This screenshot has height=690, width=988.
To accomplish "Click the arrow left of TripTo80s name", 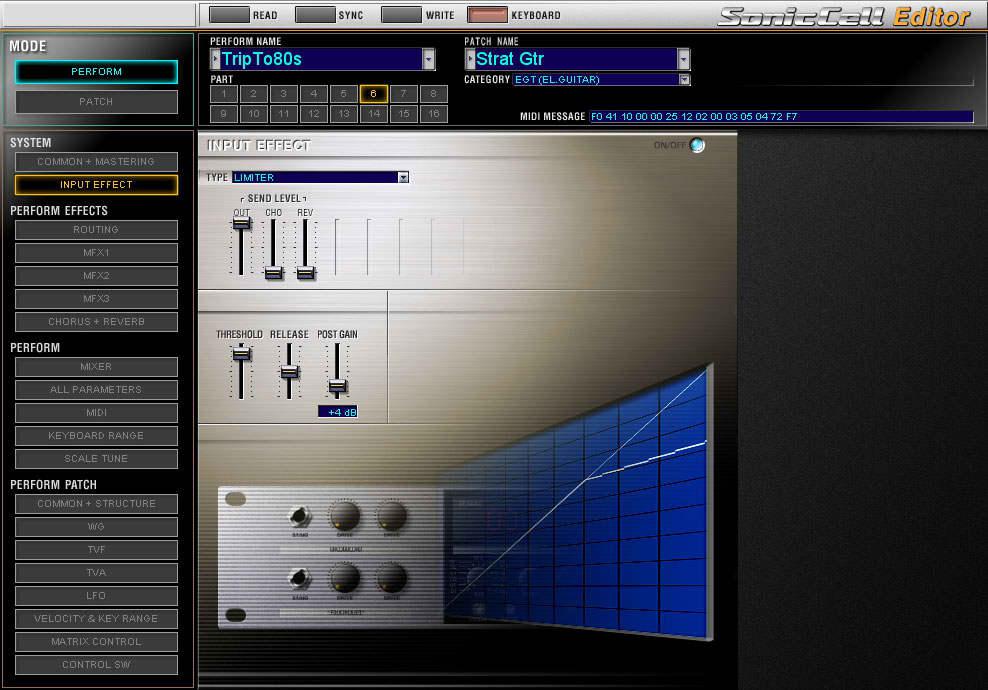I will [x=215, y=59].
